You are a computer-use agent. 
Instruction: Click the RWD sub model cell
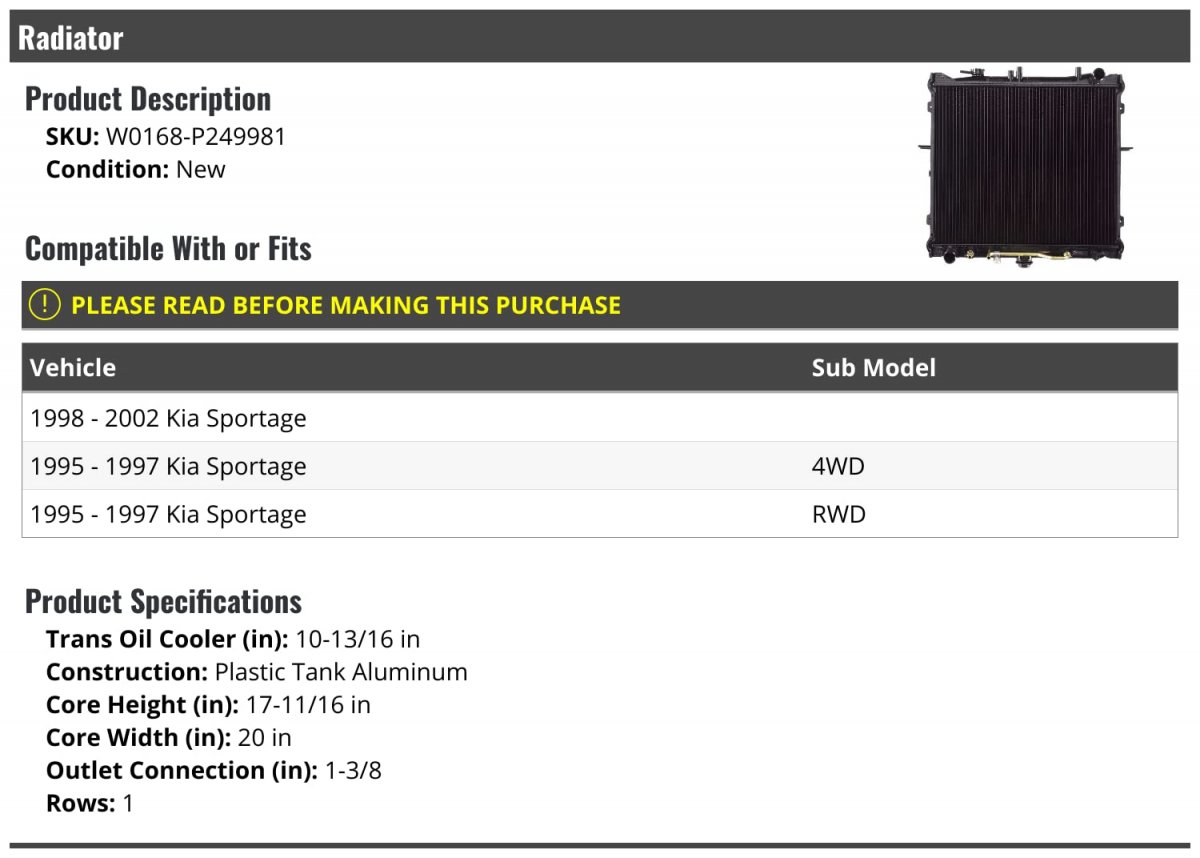(x=838, y=514)
